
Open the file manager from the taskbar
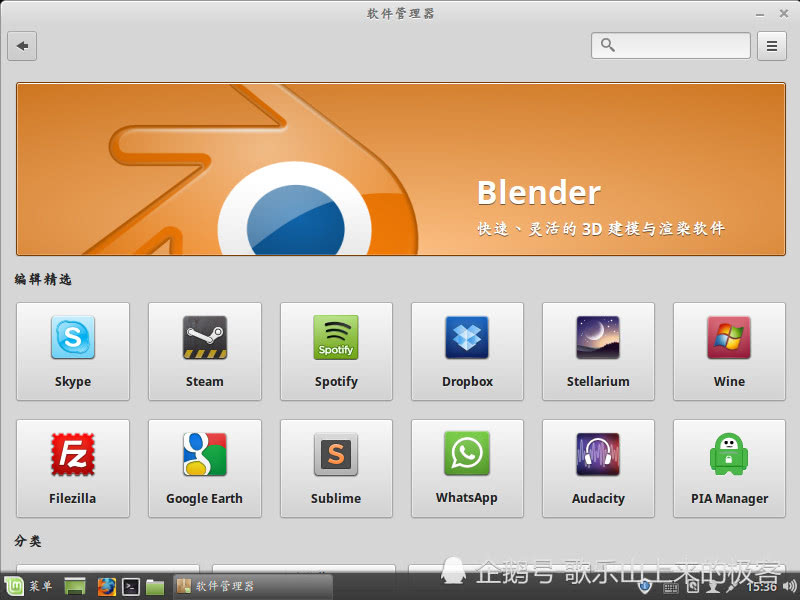155,587
